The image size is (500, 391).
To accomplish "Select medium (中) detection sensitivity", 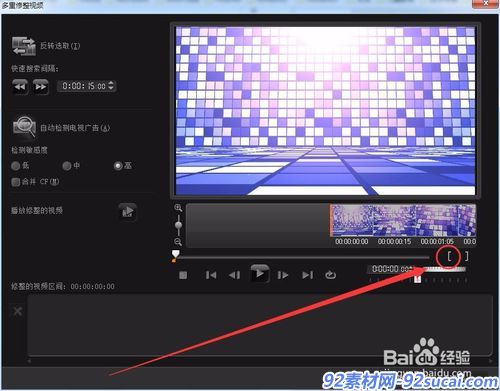I will click(x=67, y=166).
